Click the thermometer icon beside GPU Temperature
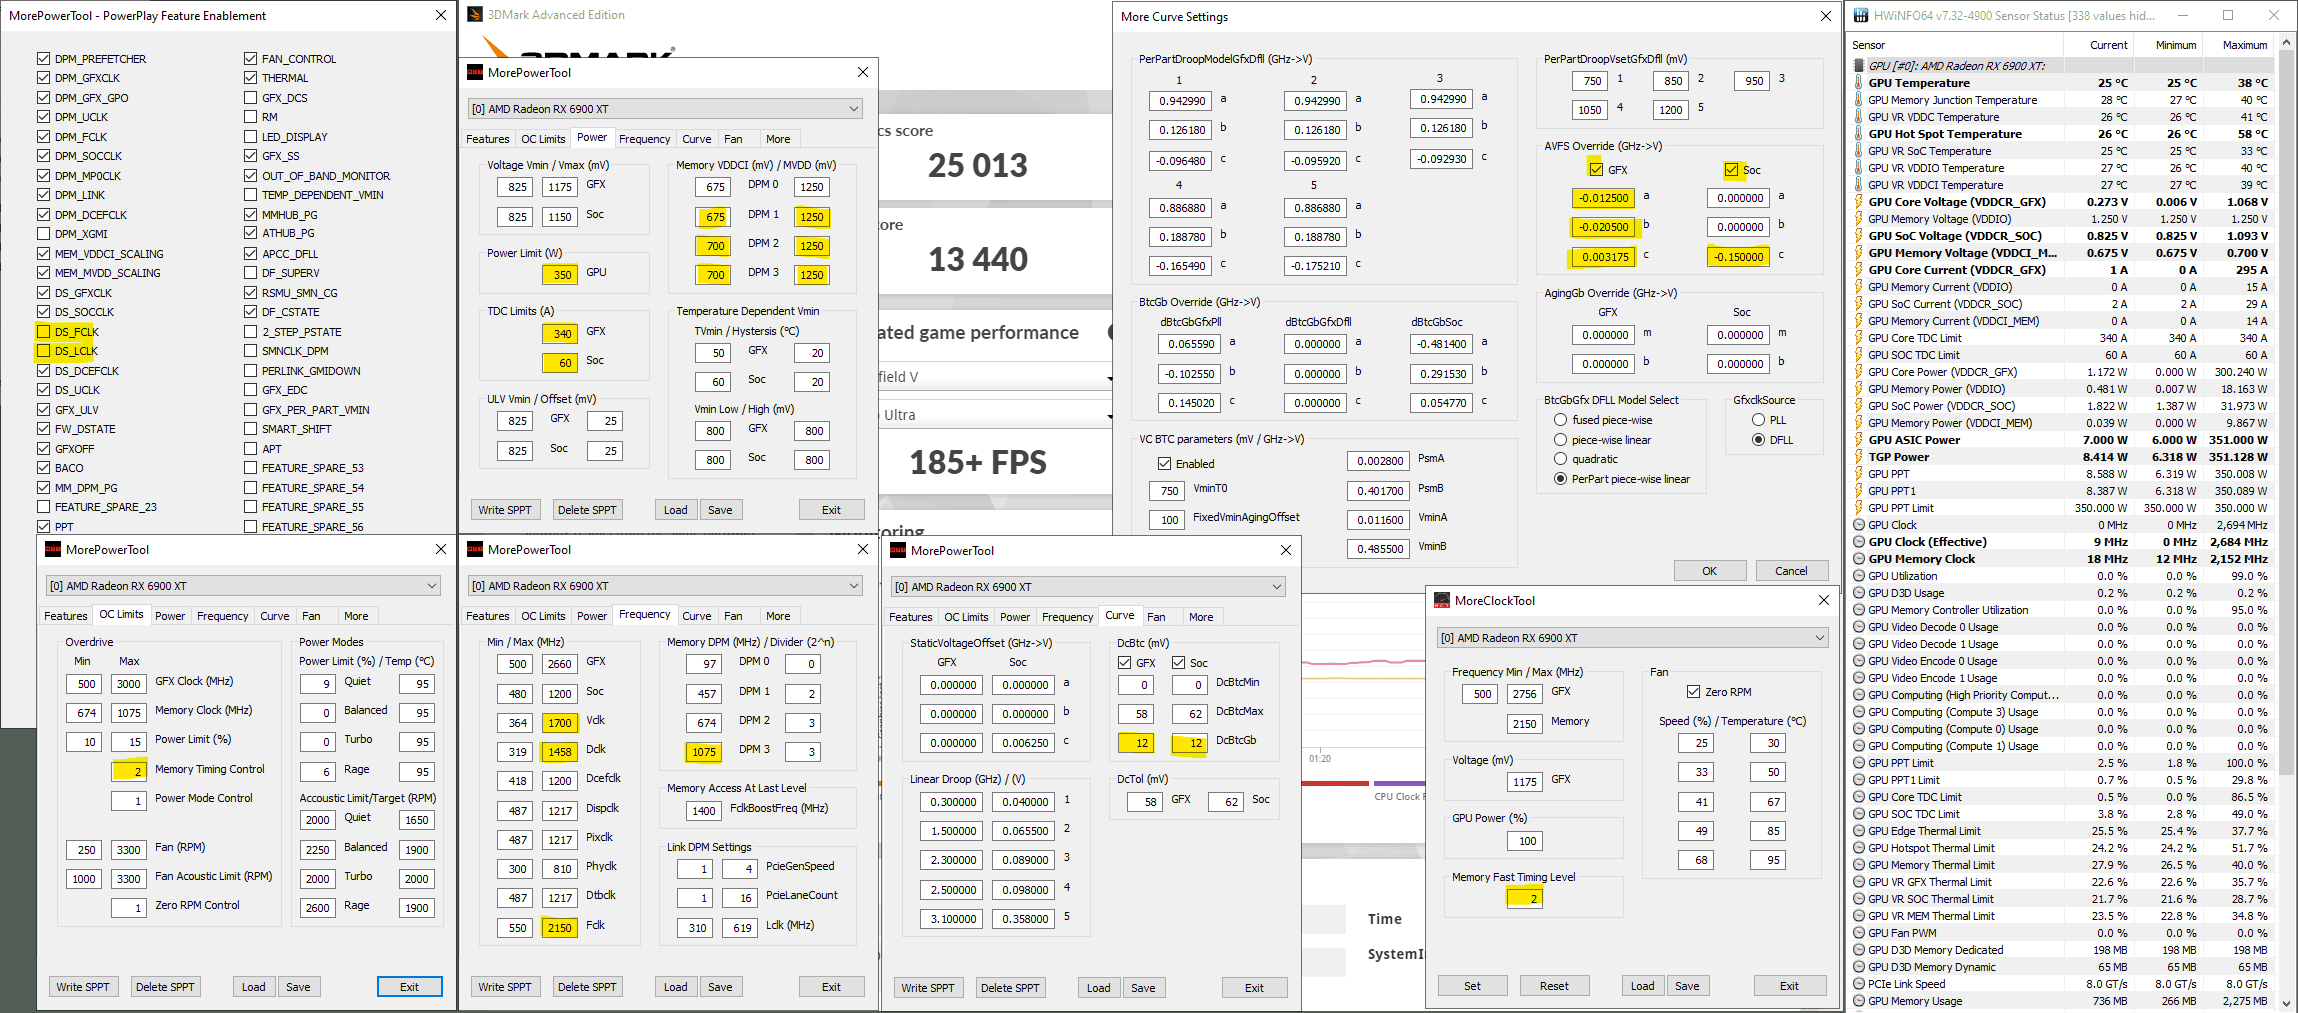The width and height of the screenshot is (2298, 1013). (1859, 83)
